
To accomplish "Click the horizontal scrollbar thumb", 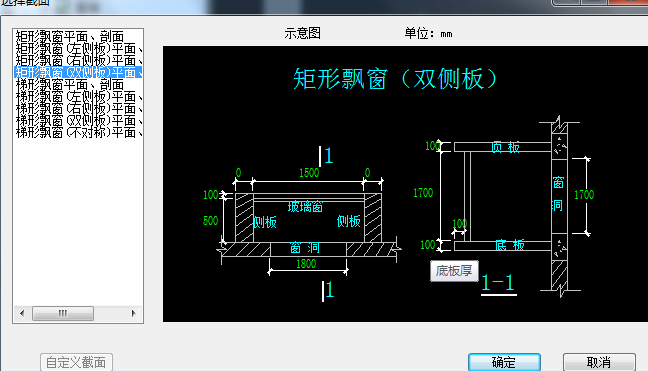I will point(63,313).
